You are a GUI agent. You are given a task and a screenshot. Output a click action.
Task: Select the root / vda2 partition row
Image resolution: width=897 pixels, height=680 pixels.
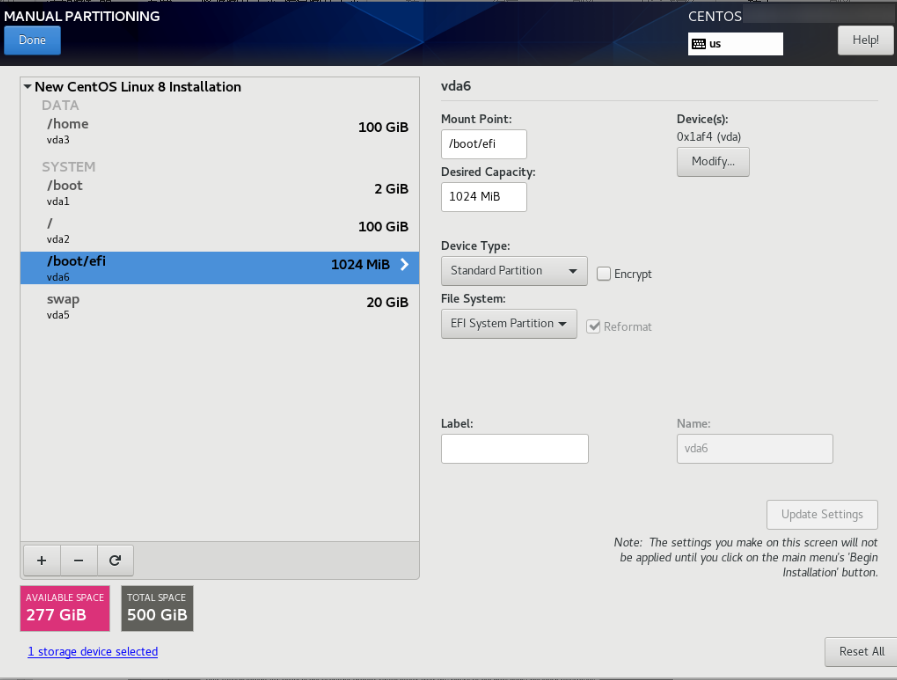220,230
